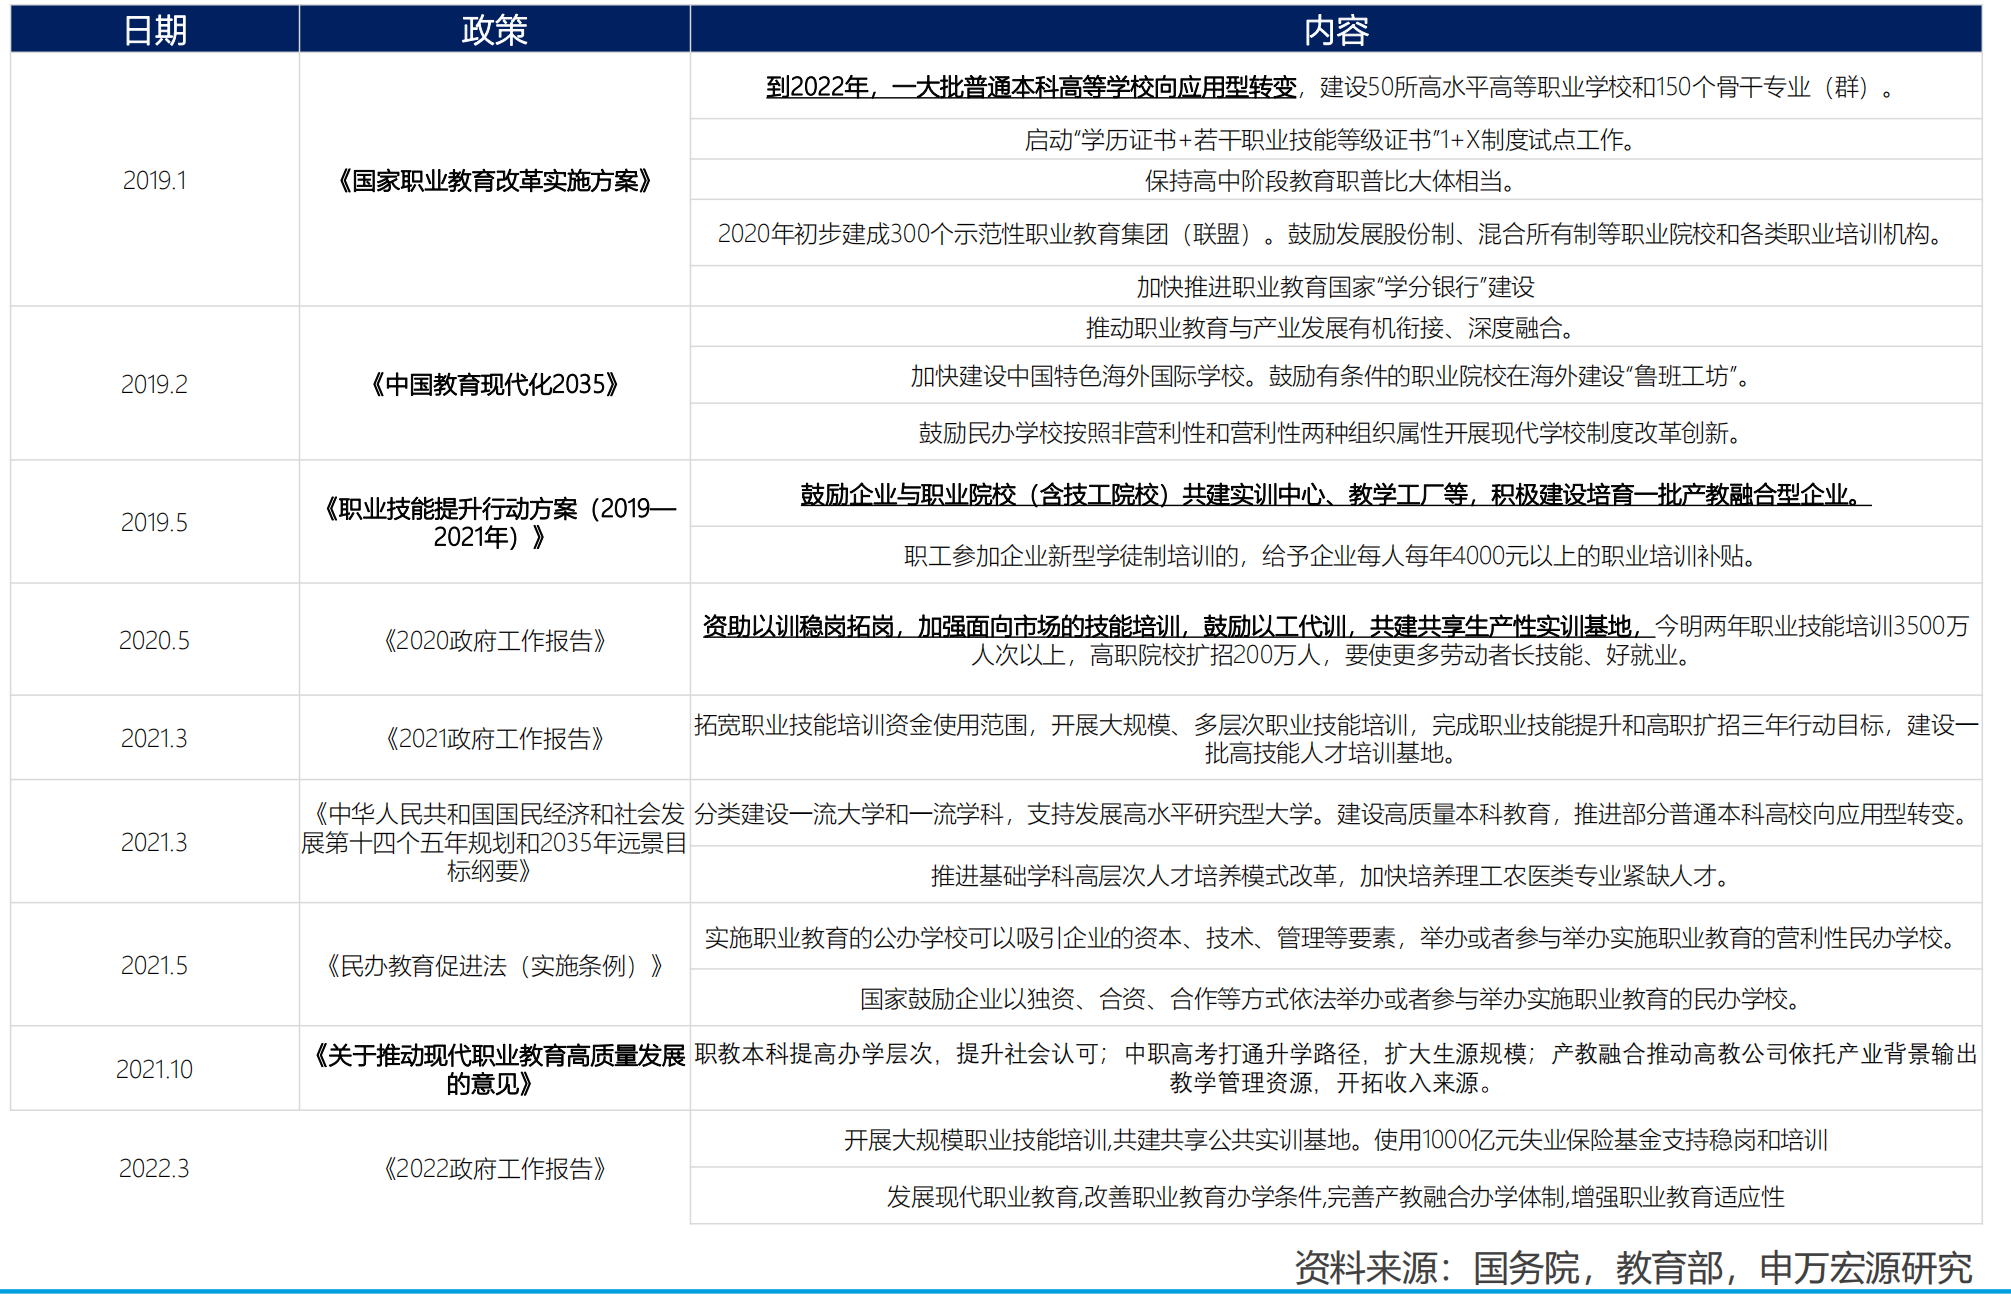Viewport: 2011px width, 1298px height.
Task: Click the 政策 column header
Action: pos(494,30)
